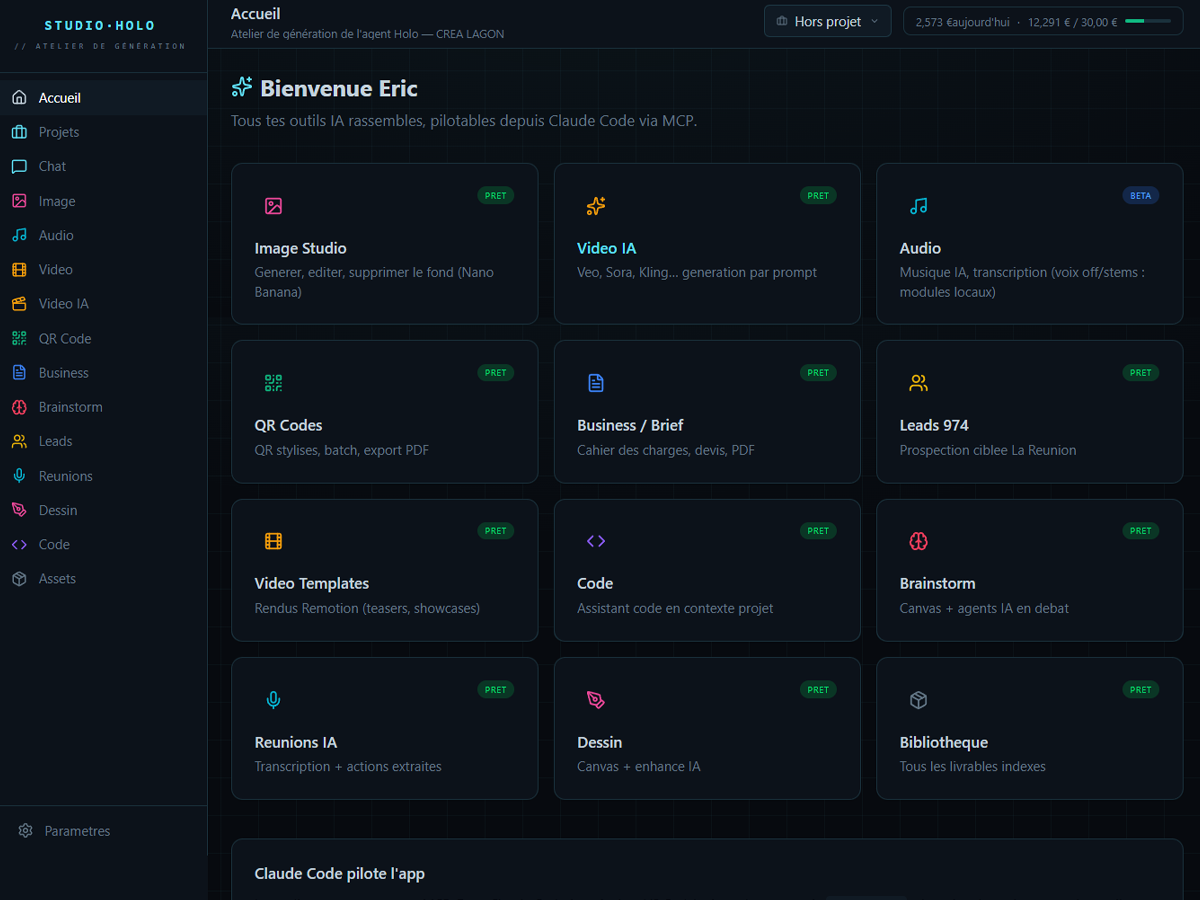This screenshot has height=900, width=1200.
Task: Click the Video film icon in sidebar
Action: (x=19, y=269)
